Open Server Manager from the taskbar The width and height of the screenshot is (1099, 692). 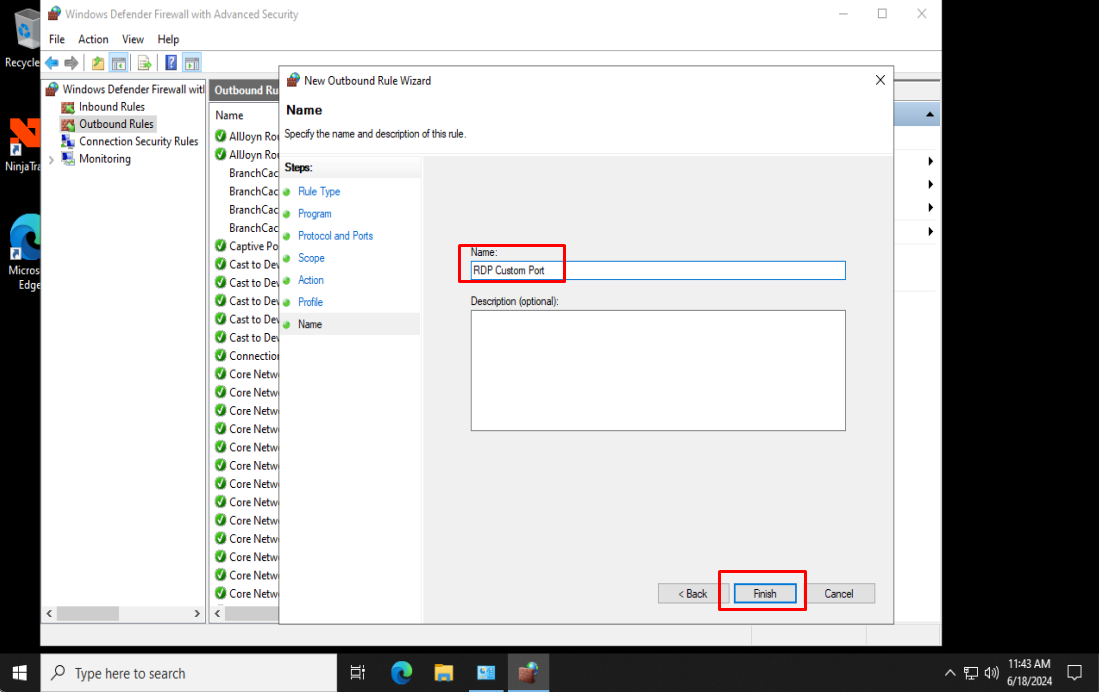point(486,673)
